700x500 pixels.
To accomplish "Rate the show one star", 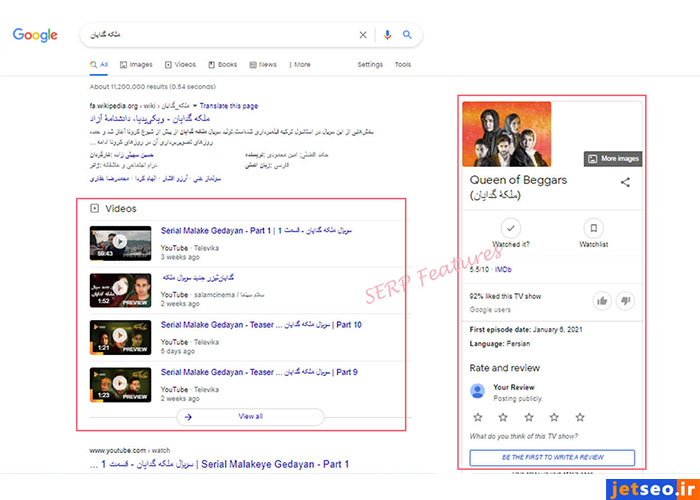I will 478,417.
